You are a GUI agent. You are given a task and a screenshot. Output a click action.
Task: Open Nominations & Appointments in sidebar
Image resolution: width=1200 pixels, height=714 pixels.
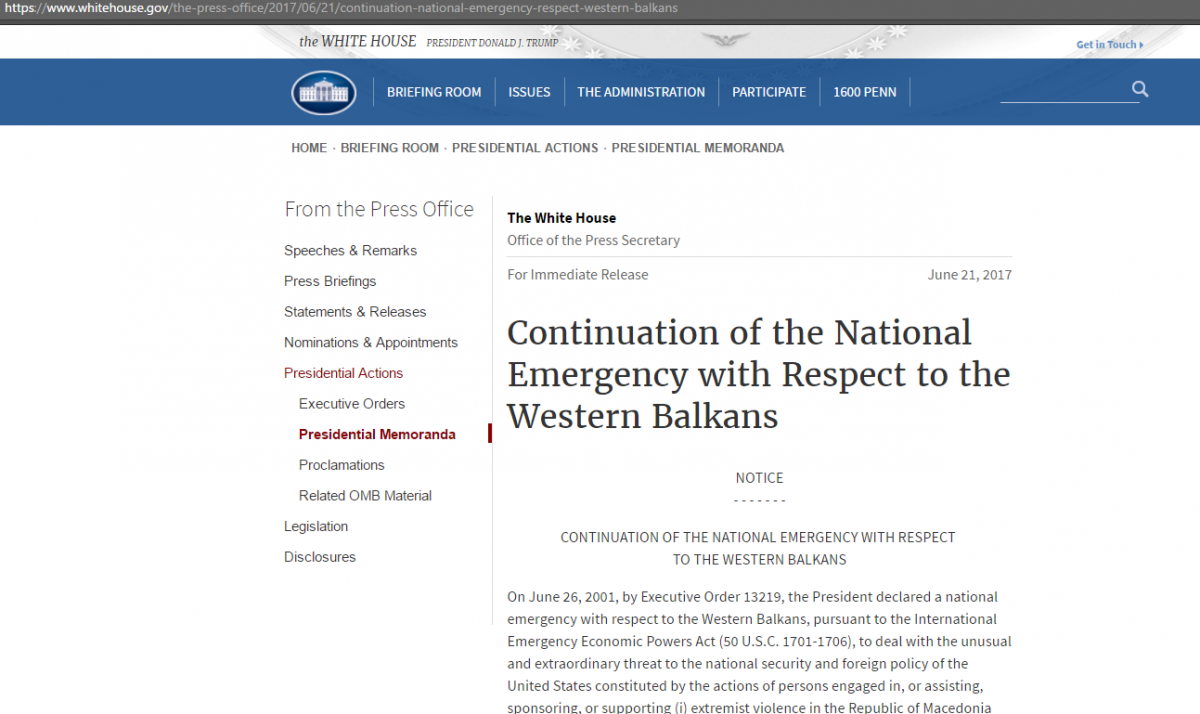[x=371, y=343]
